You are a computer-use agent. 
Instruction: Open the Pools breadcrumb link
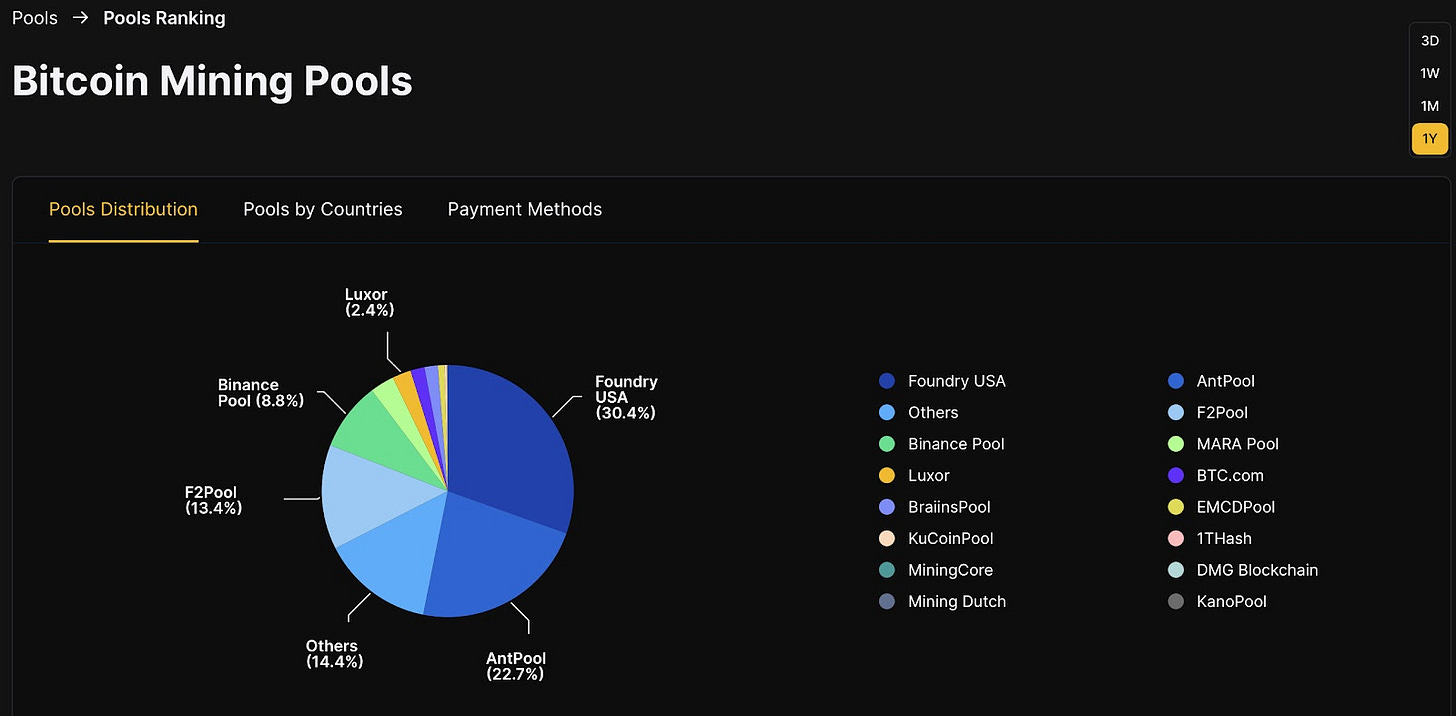click(x=35, y=18)
